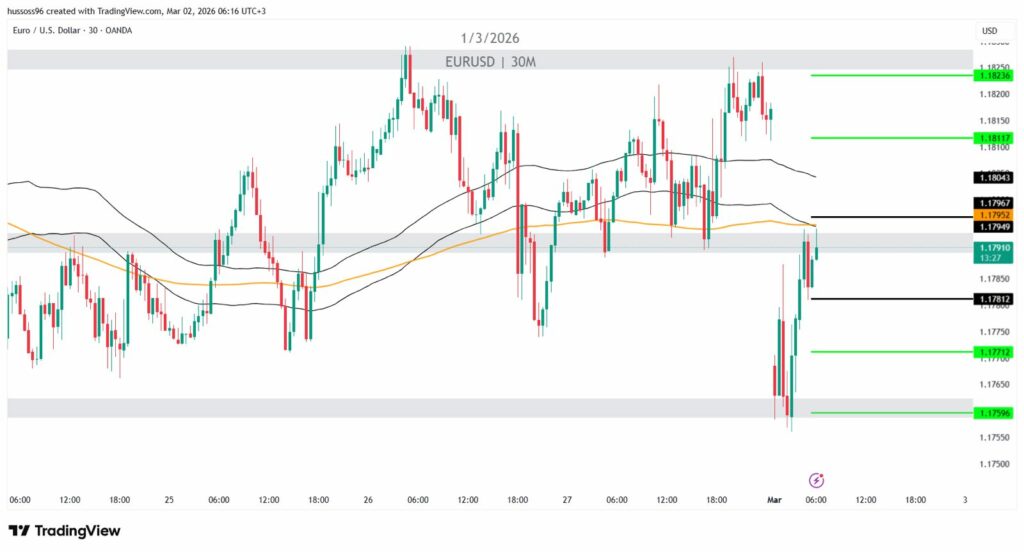This screenshot has width=1024, height=552.
Task: Click the 27 date on time axis
Action: pos(566,499)
